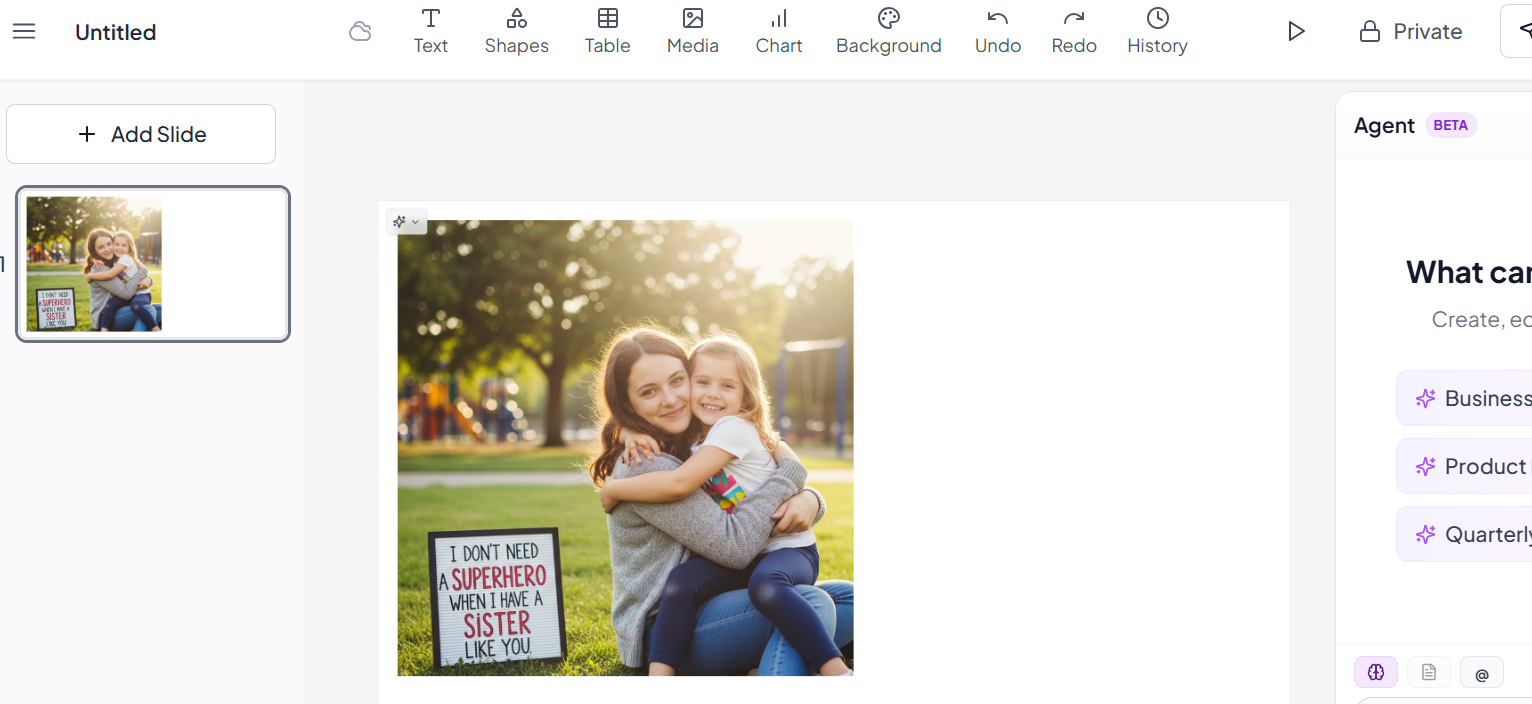
Task: Open the Background palette tool
Action: pyautogui.click(x=888, y=32)
